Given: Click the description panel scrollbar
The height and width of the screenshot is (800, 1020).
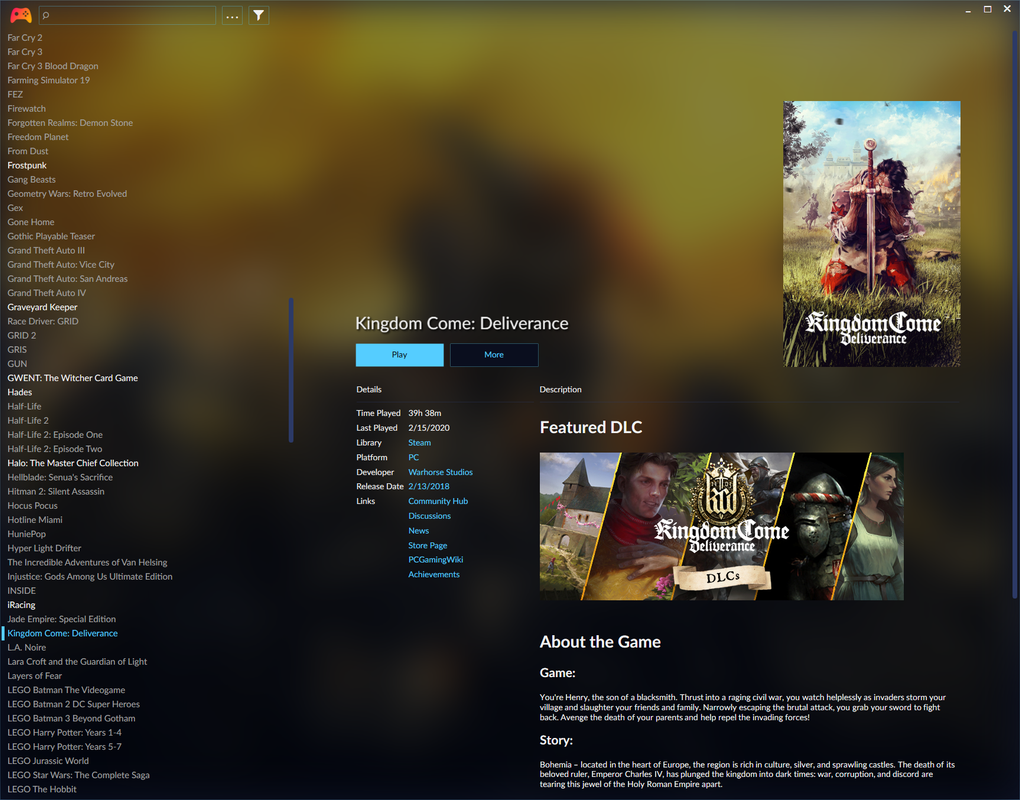Looking at the screenshot, I should pos(1015,313).
